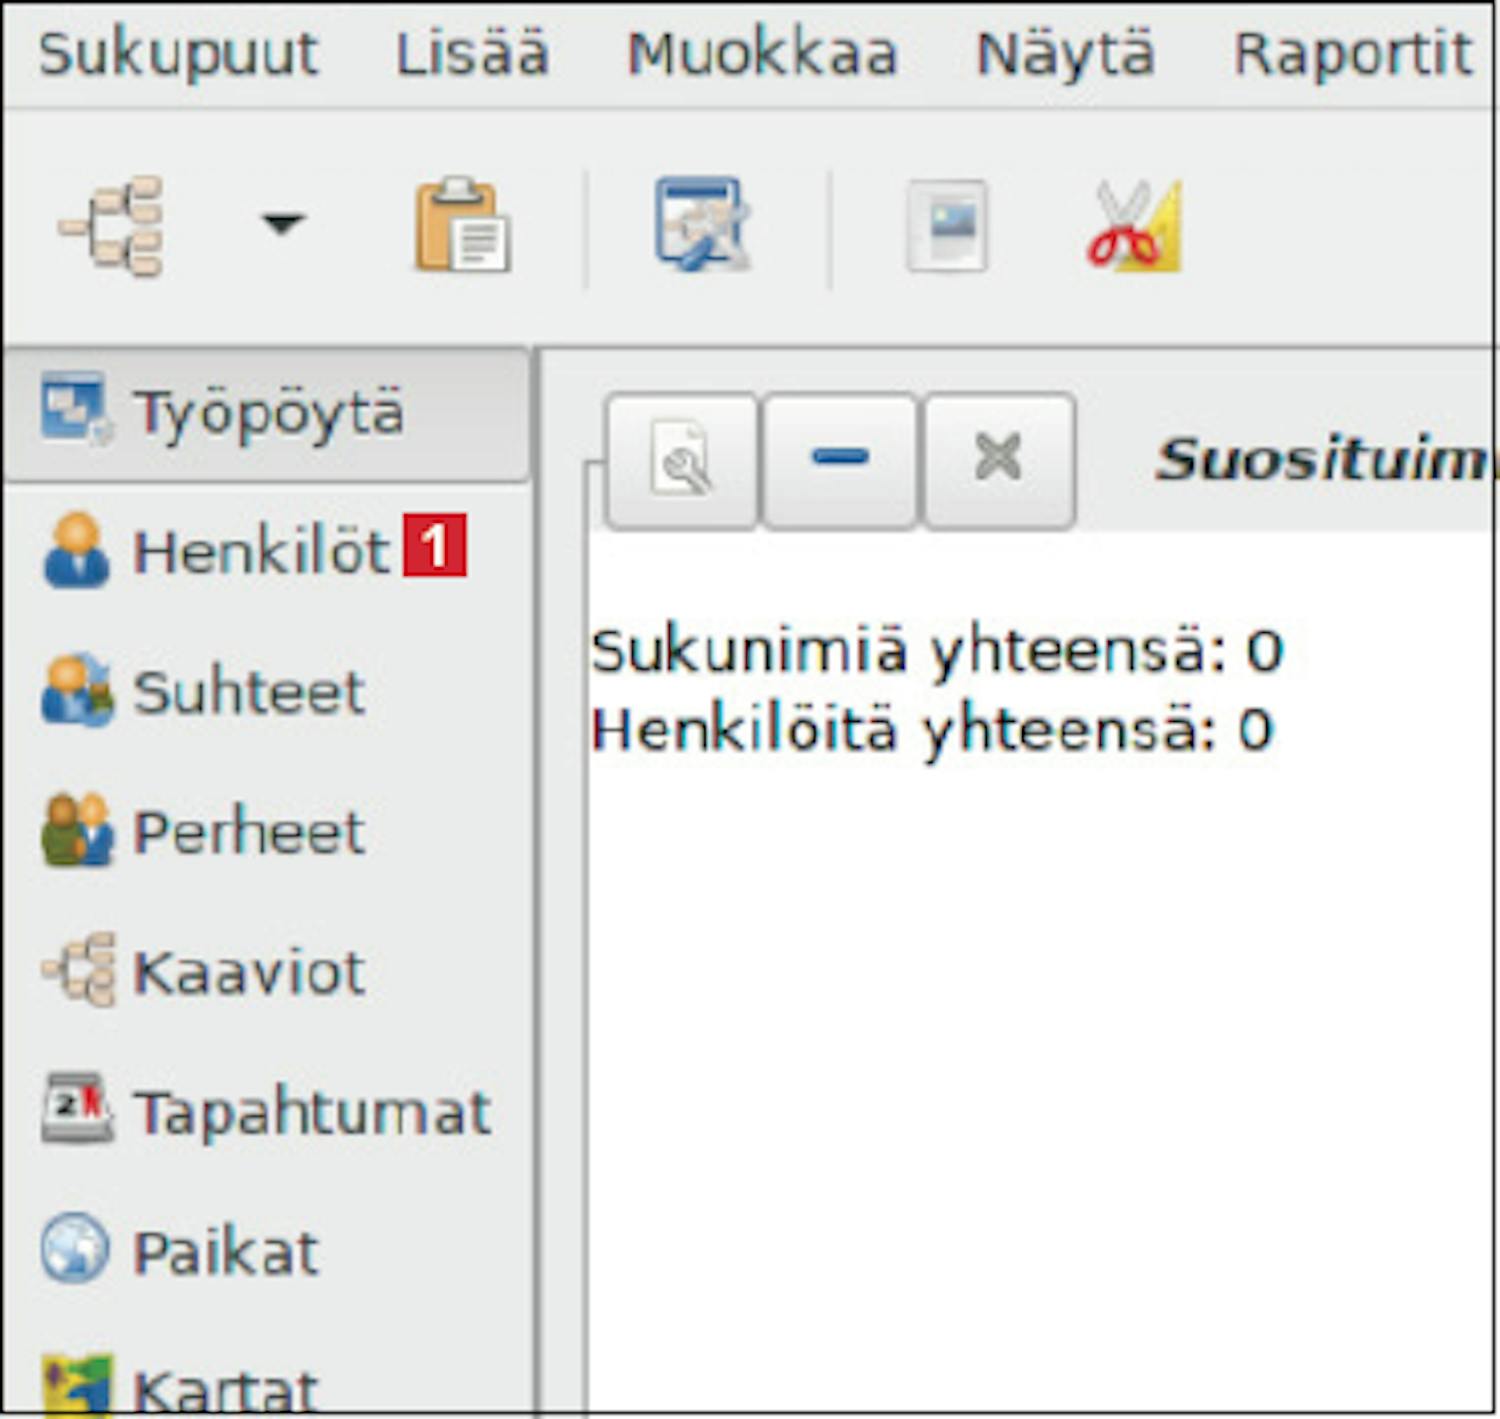This screenshot has width=1500, height=1419.
Task: Click the Henkilöt person icon
Action: pyautogui.click(x=76, y=549)
